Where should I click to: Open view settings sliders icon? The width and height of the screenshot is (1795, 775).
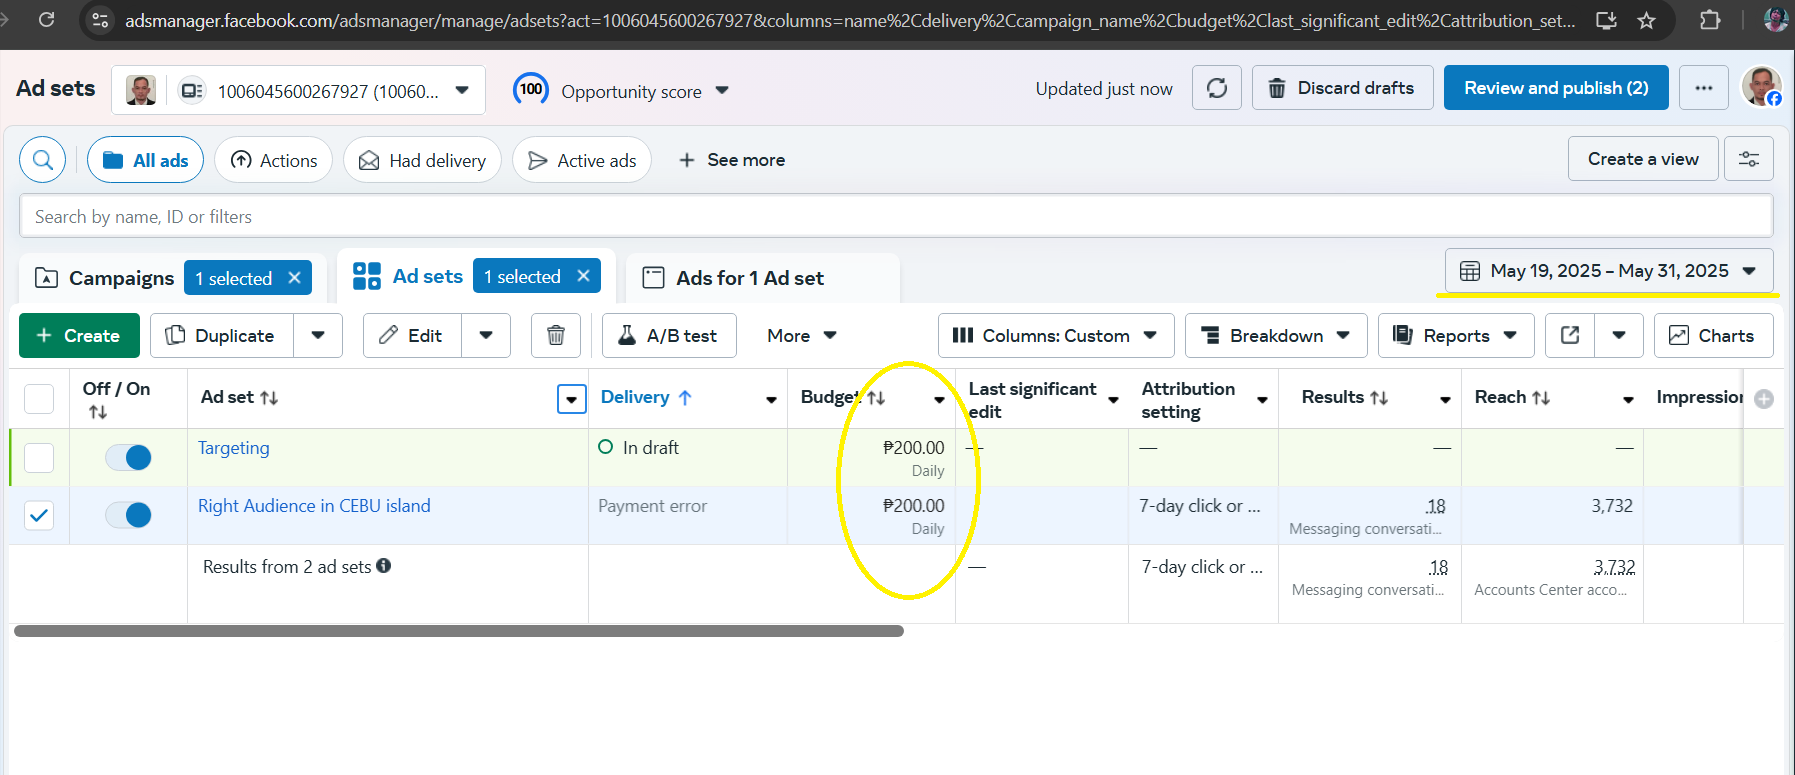pos(1749,159)
